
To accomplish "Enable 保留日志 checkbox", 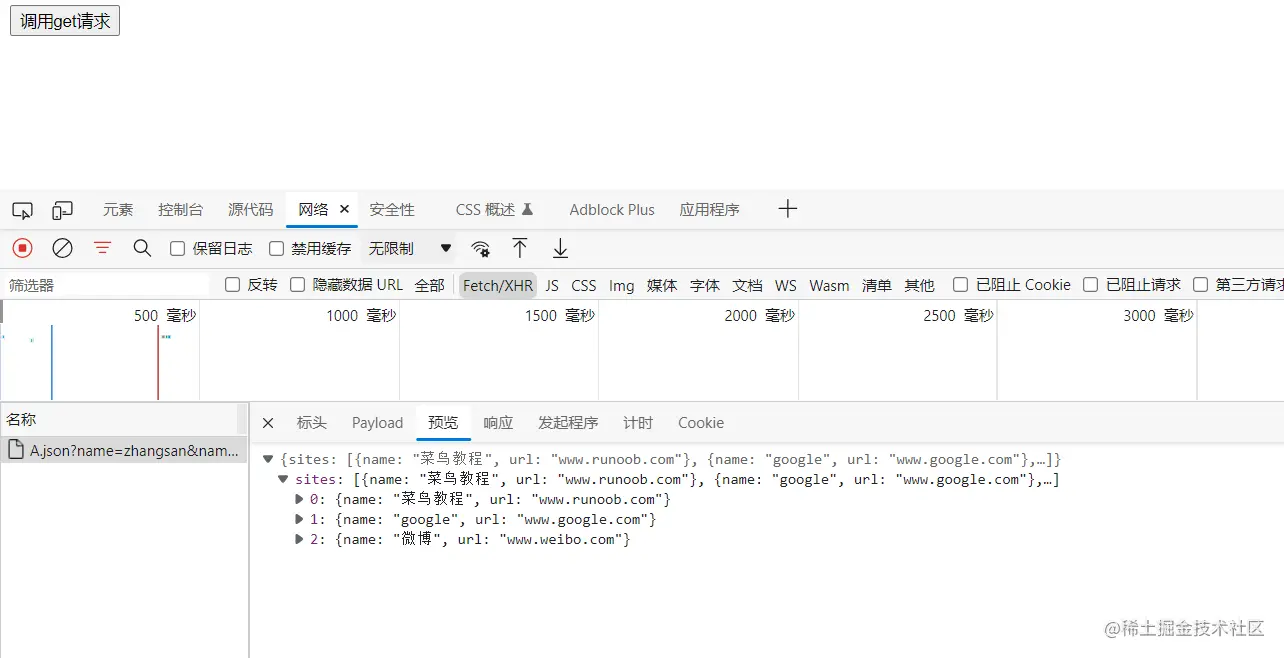I will pyautogui.click(x=177, y=248).
